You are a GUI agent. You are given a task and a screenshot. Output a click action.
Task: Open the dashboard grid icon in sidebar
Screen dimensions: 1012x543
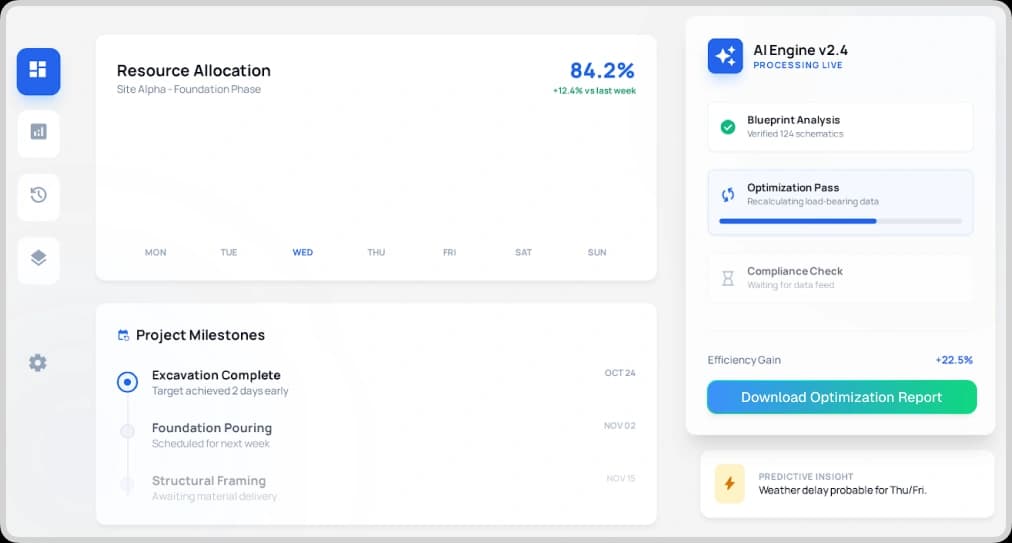point(39,71)
